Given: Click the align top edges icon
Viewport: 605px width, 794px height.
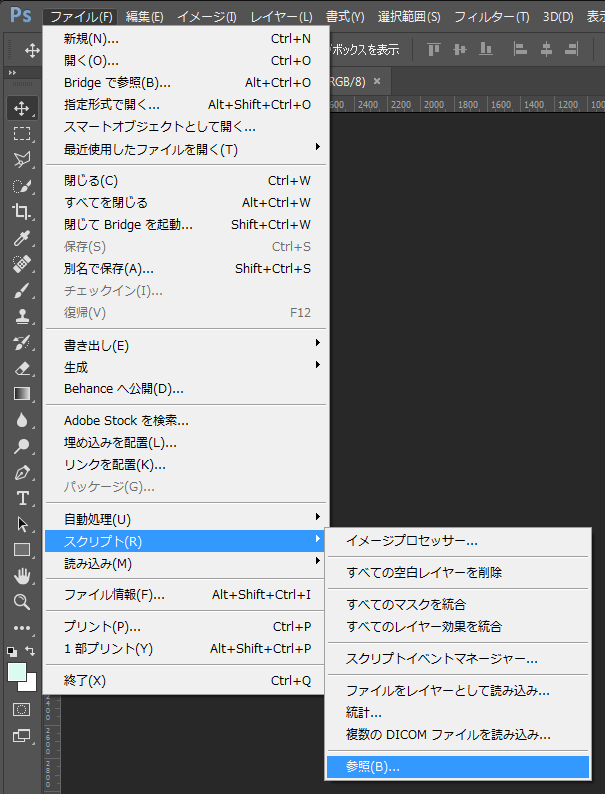Looking at the screenshot, I should (x=434, y=49).
